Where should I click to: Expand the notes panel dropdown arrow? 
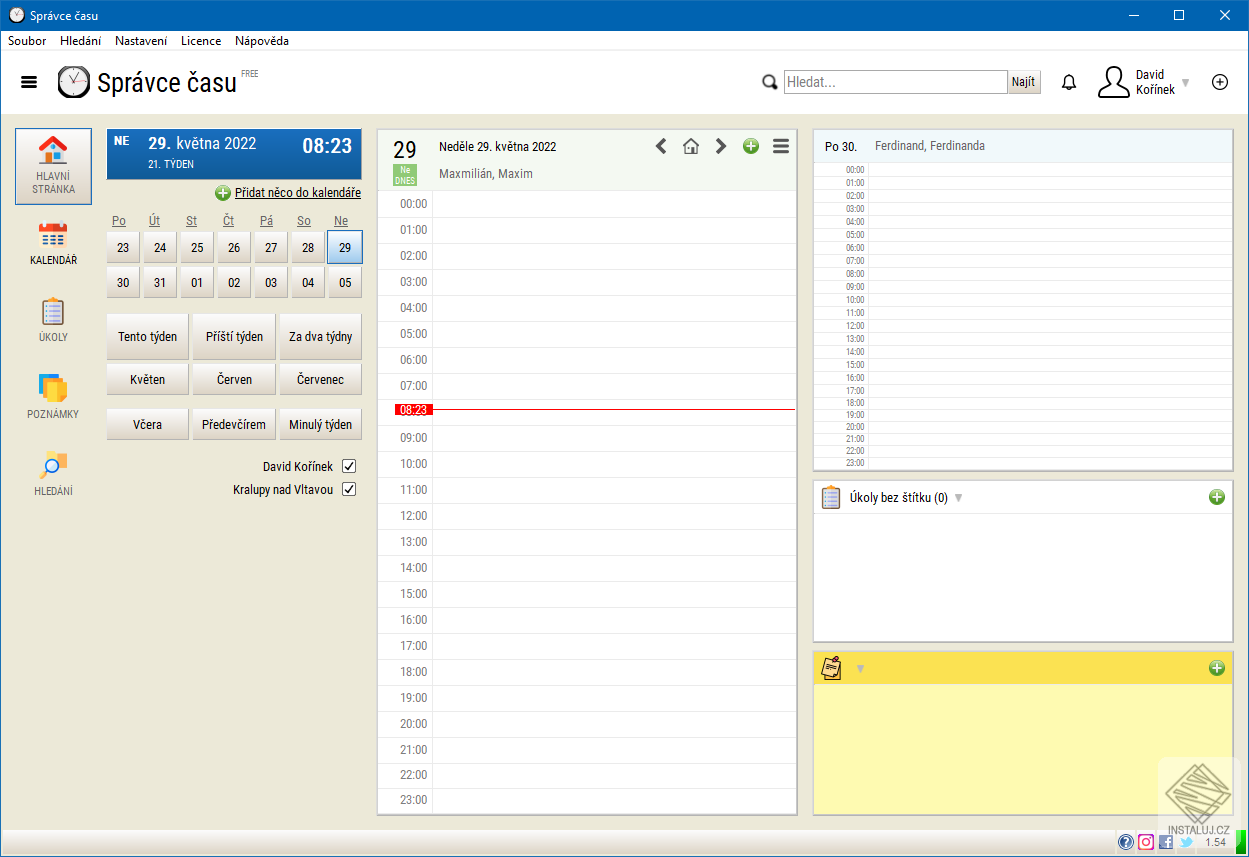[859, 669]
